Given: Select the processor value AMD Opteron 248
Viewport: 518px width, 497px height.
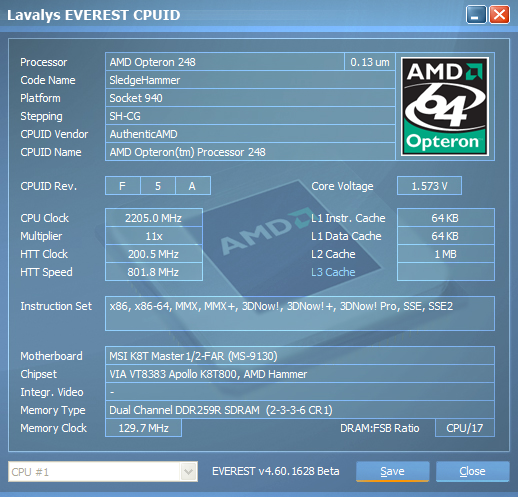Looking at the screenshot, I should [x=225, y=62].
